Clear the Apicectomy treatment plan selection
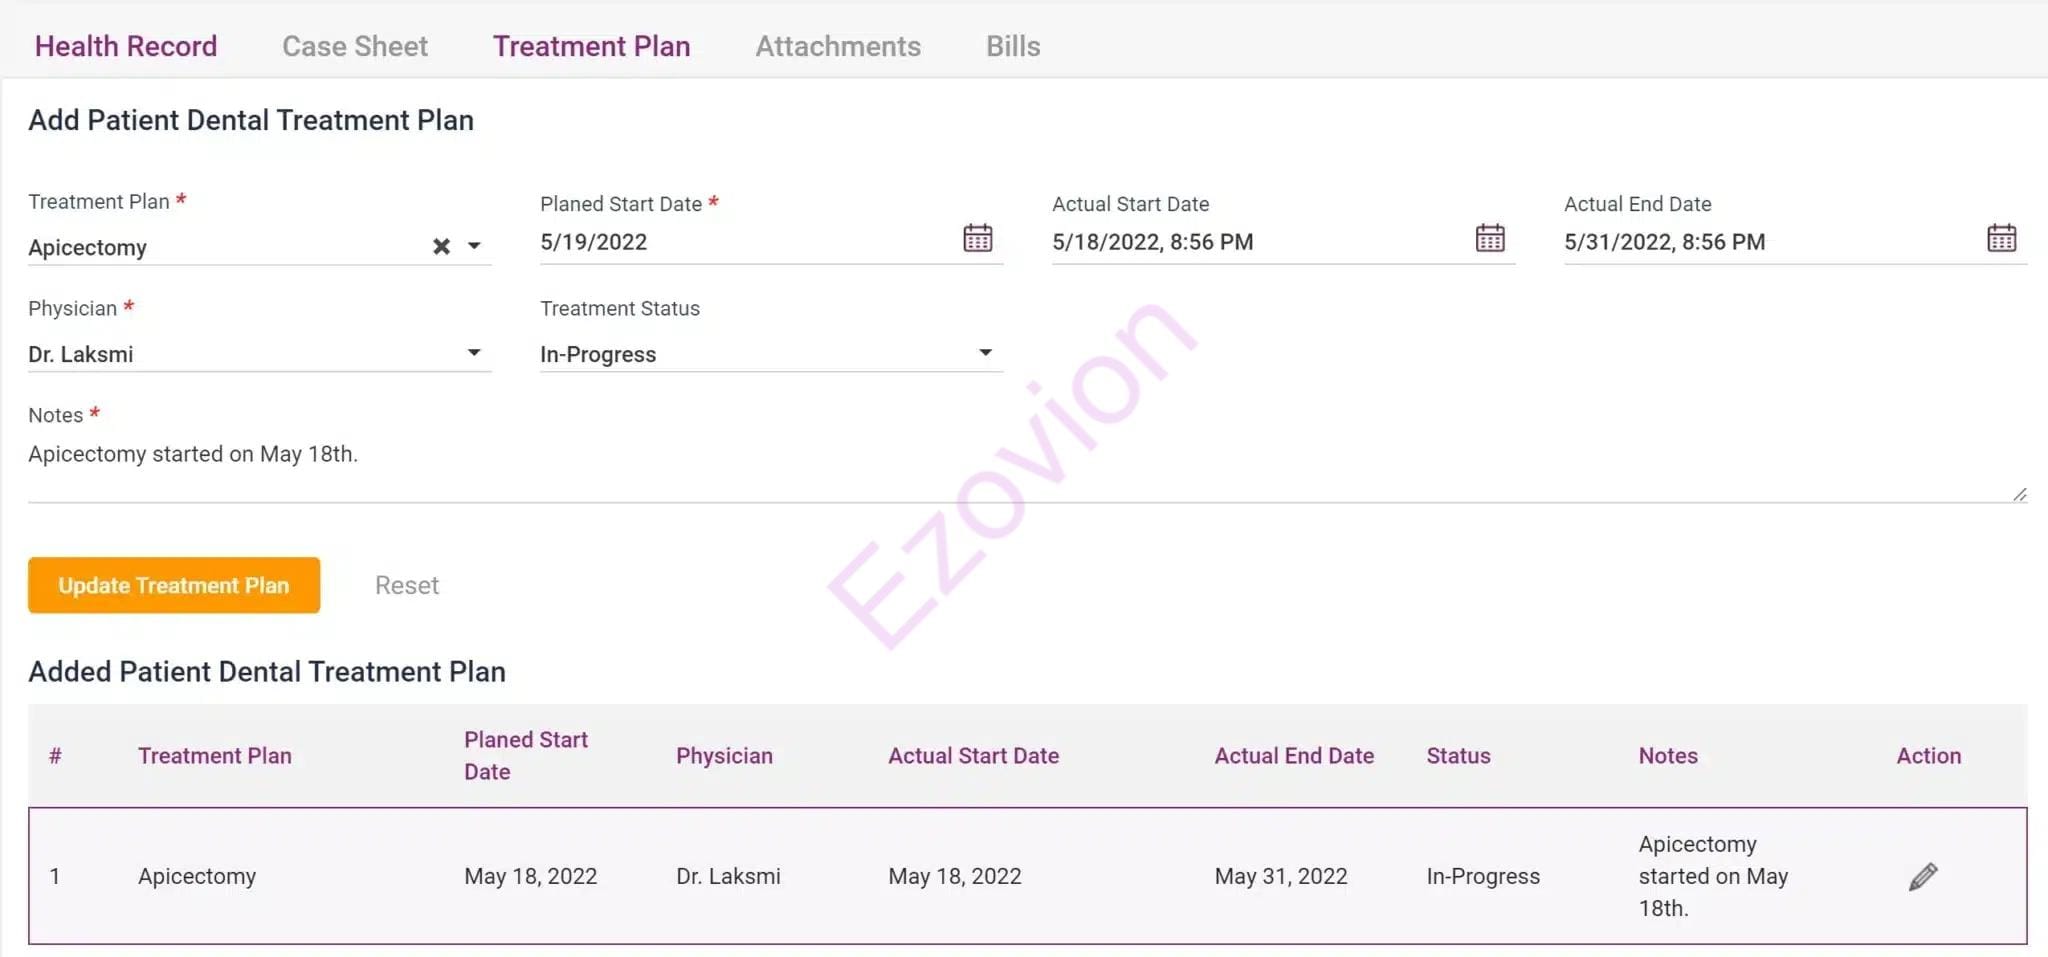The width and height of the screenshot is (2048, 957). [x=441, y=246]
